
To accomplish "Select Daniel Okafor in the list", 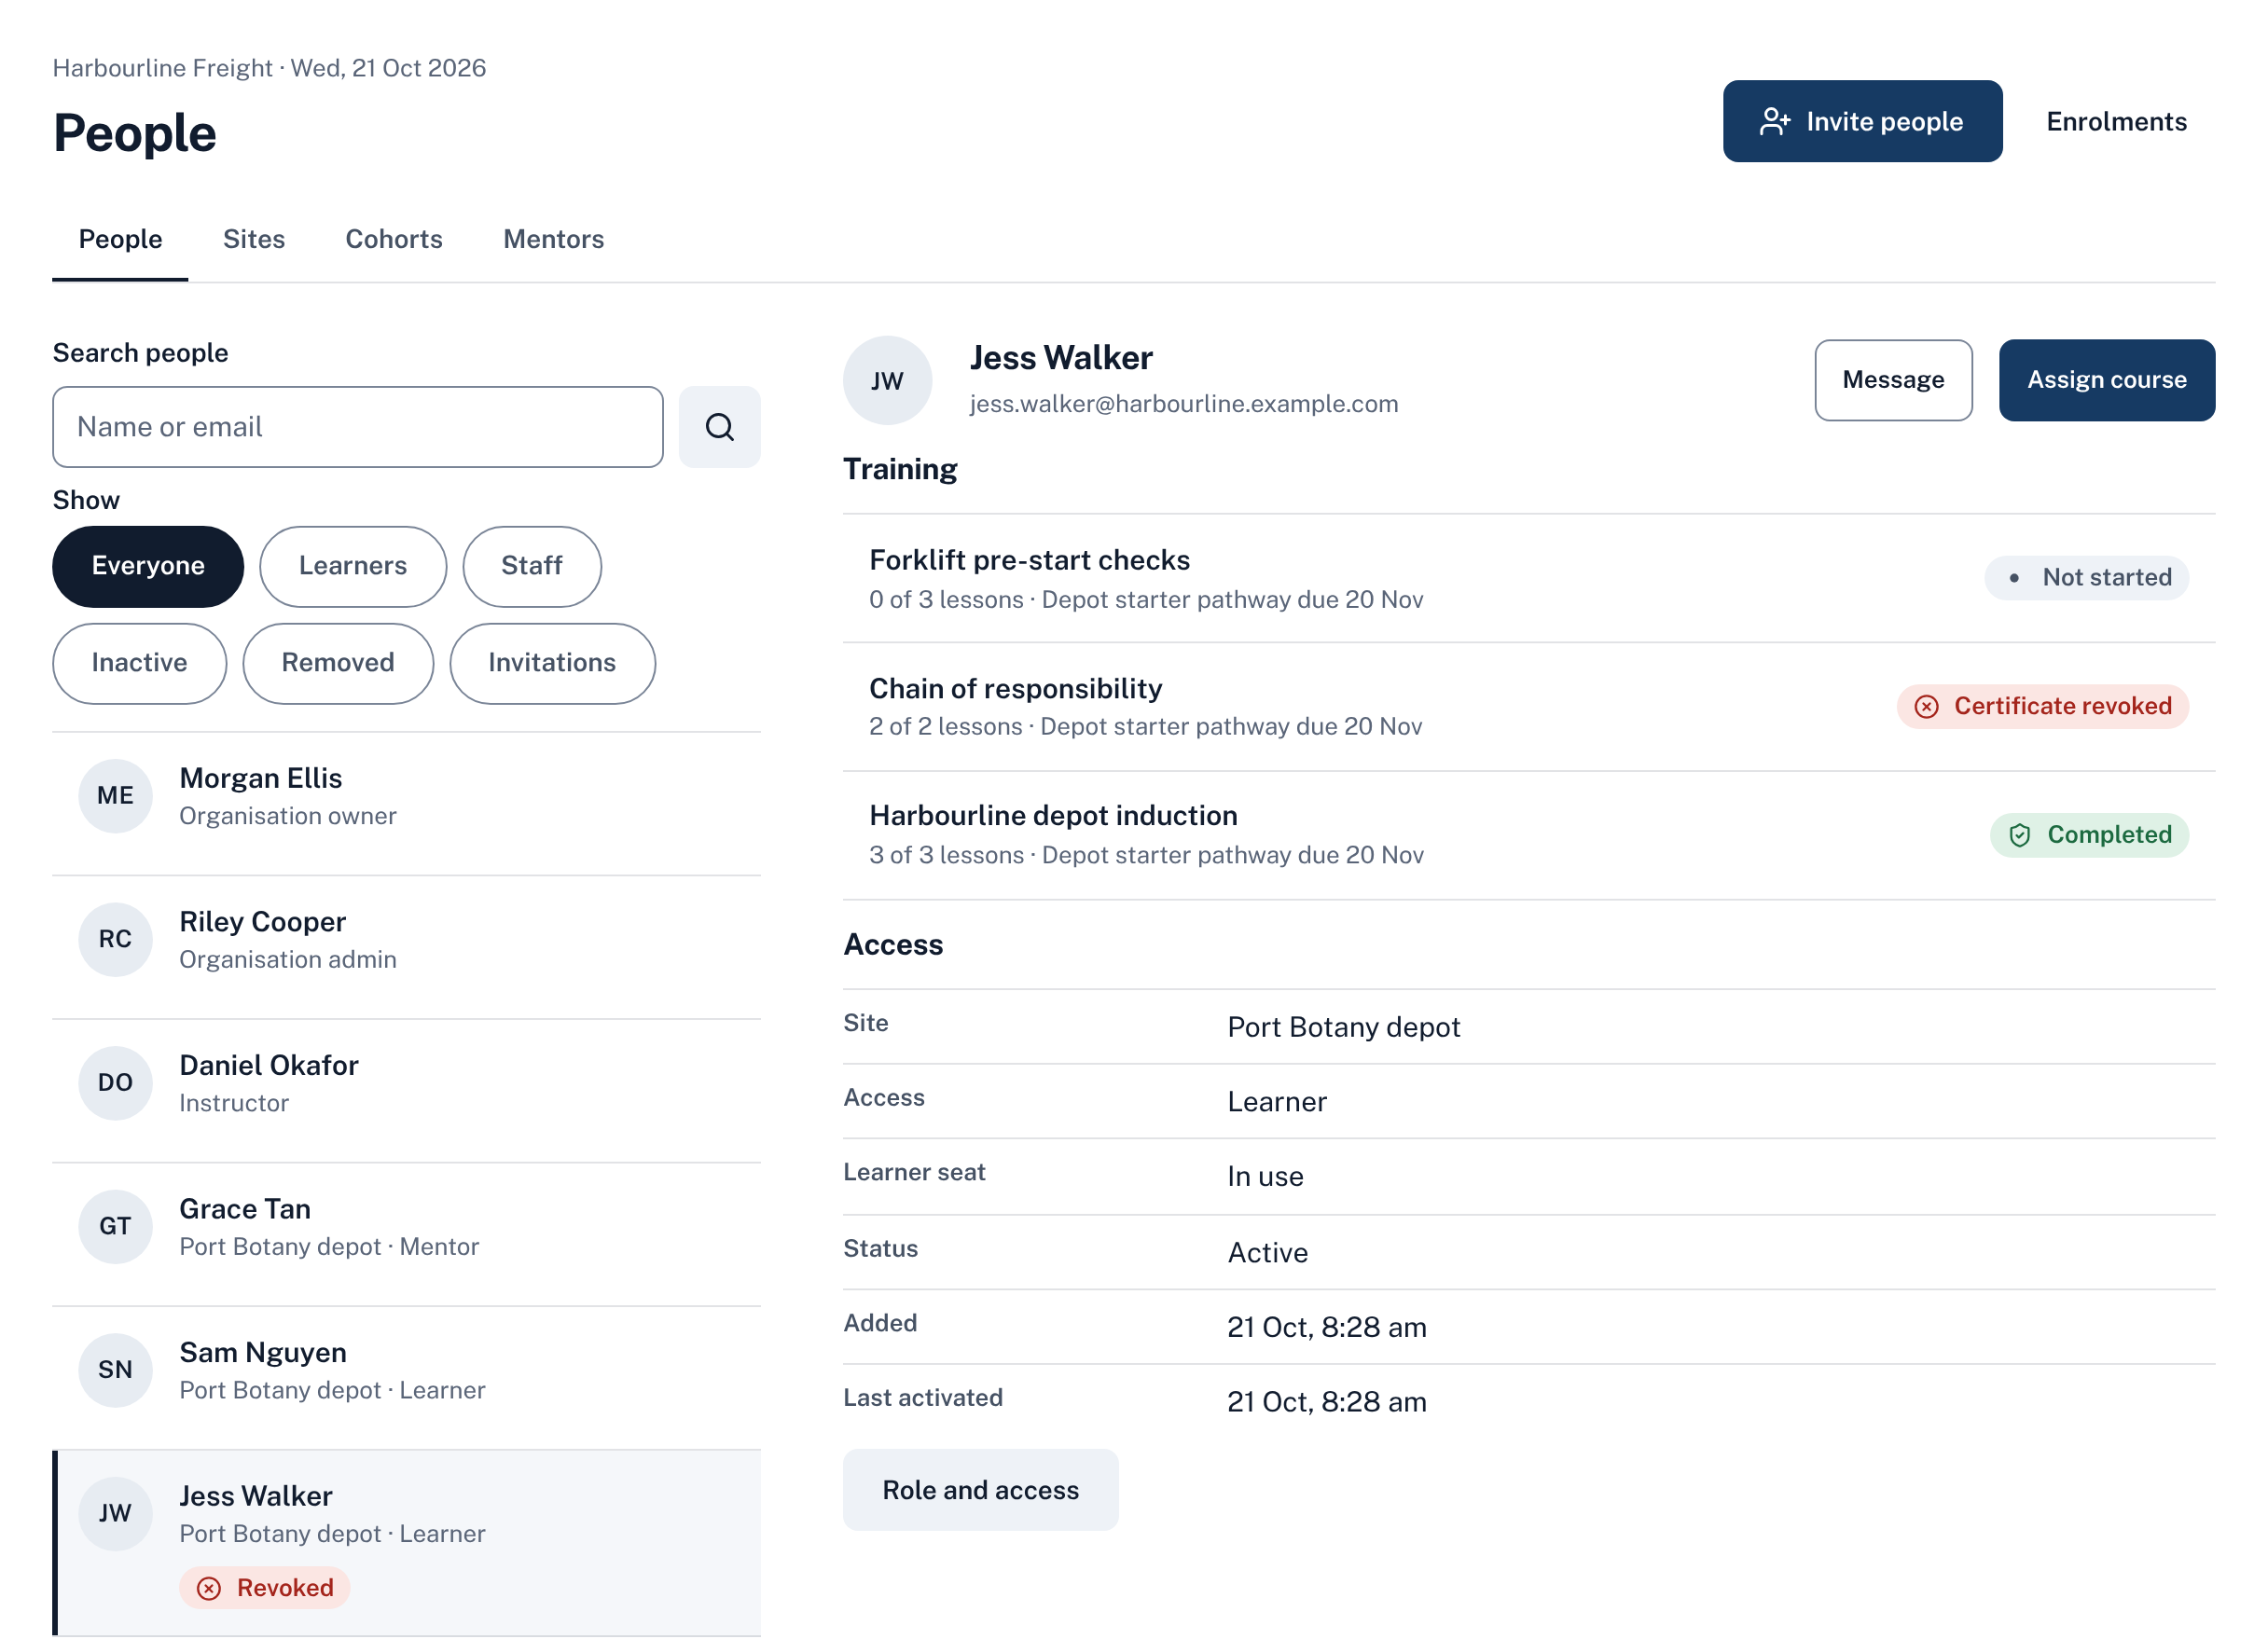I will (406, 1091).
